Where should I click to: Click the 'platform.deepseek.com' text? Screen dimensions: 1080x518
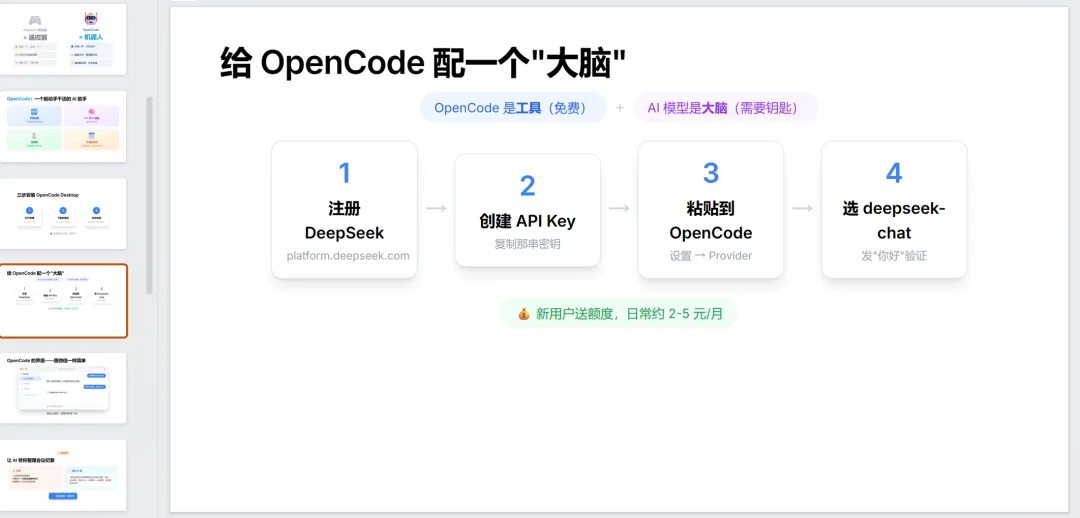(x=348, y=256)
